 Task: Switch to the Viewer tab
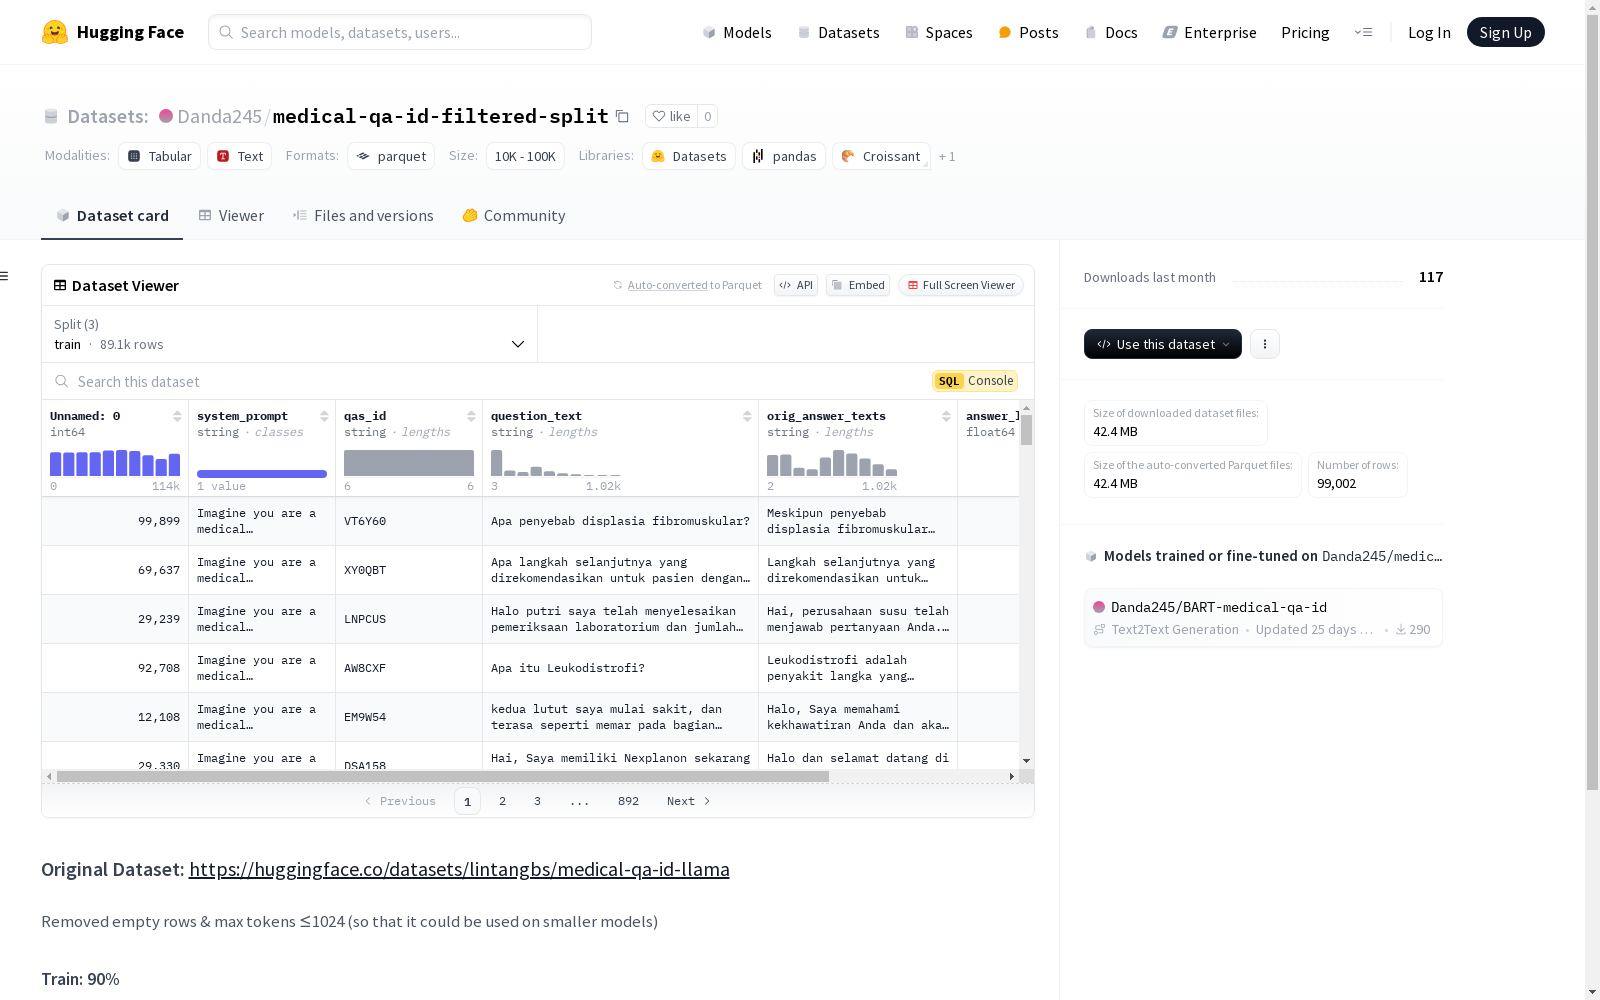[x=231, y=216]
